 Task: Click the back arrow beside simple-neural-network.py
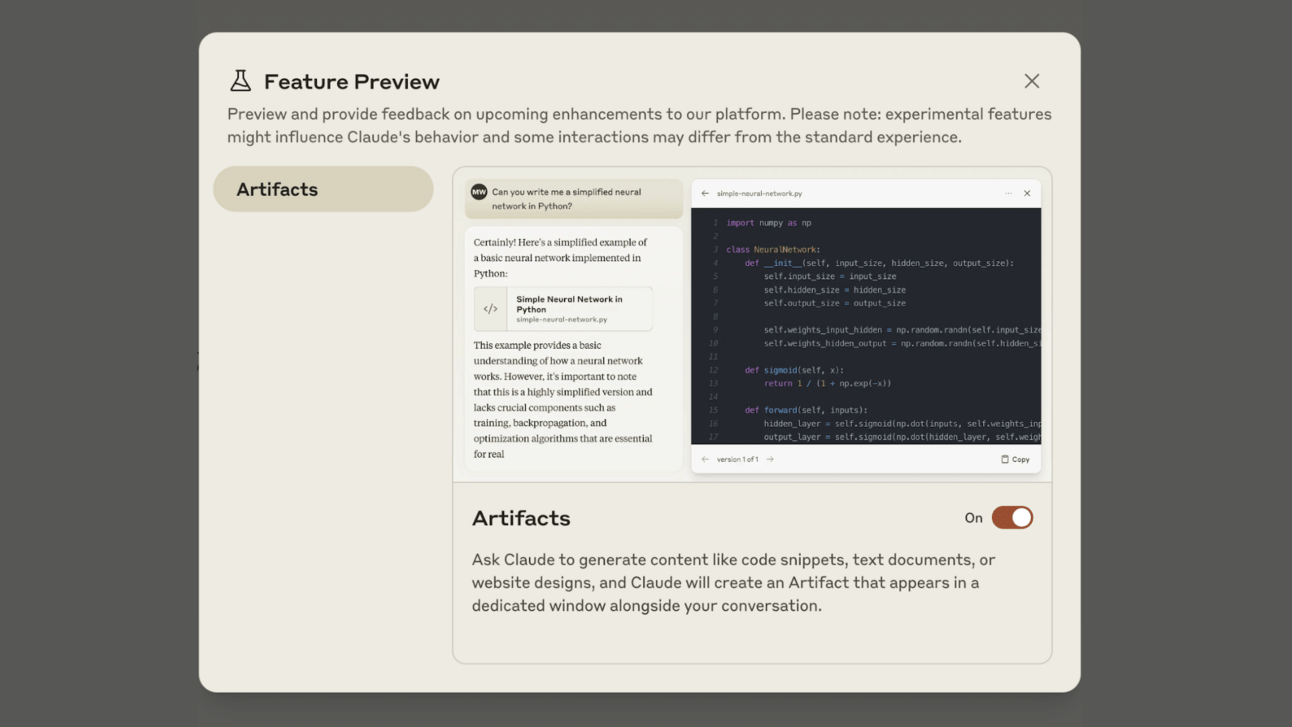pyautogui.click(x=705, y=194)
